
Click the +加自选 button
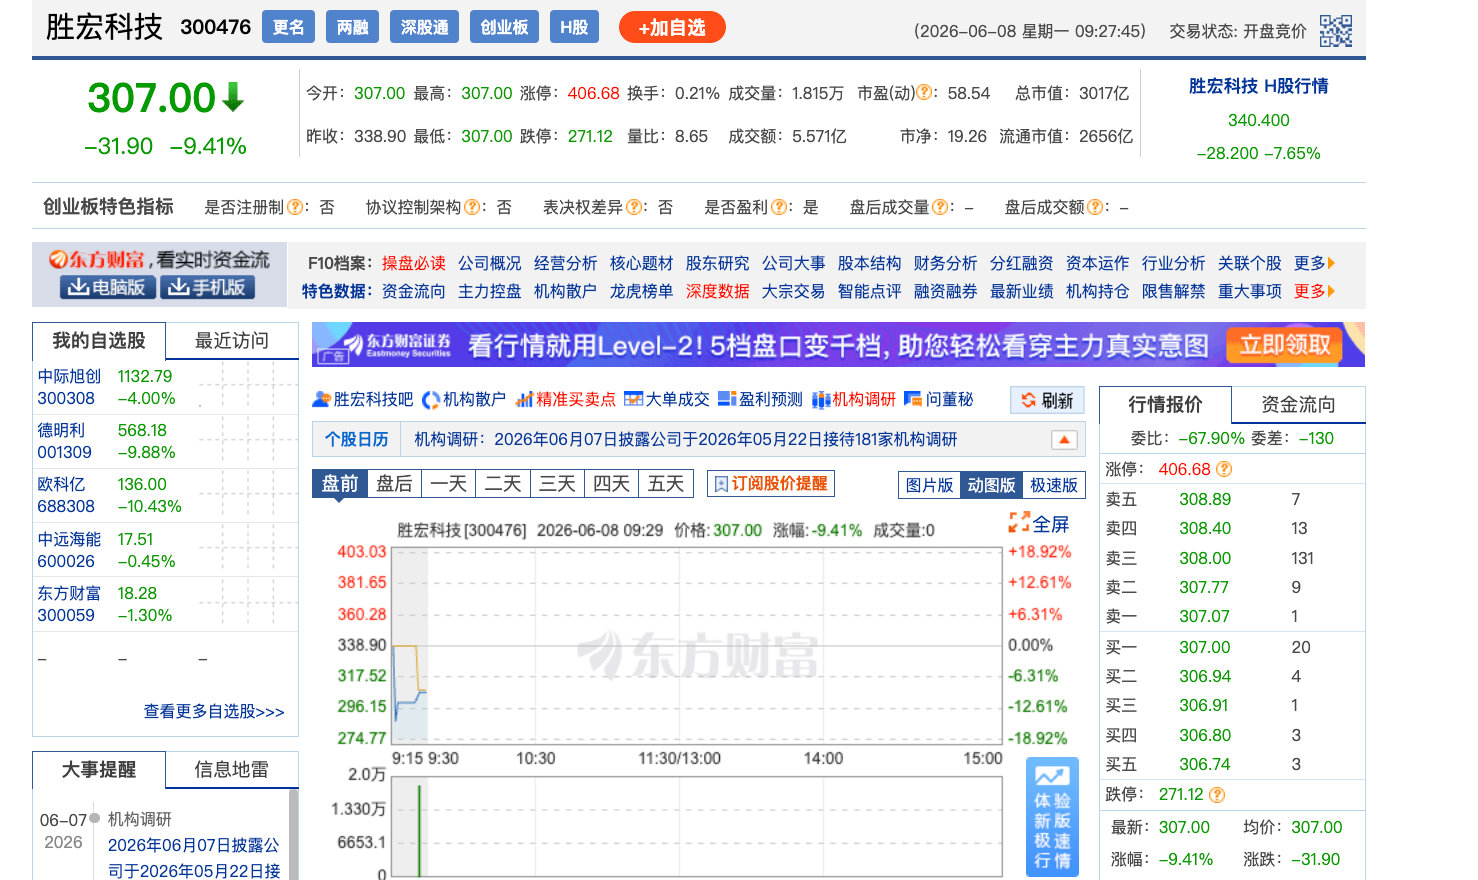pyautogui.click(x=672, y=28)
